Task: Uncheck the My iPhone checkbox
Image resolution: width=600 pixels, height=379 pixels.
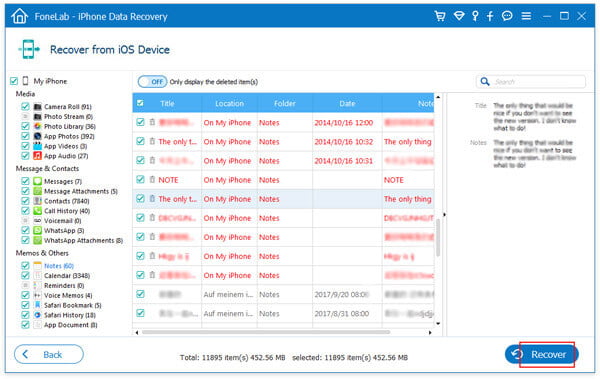Action: pos(14,81)
